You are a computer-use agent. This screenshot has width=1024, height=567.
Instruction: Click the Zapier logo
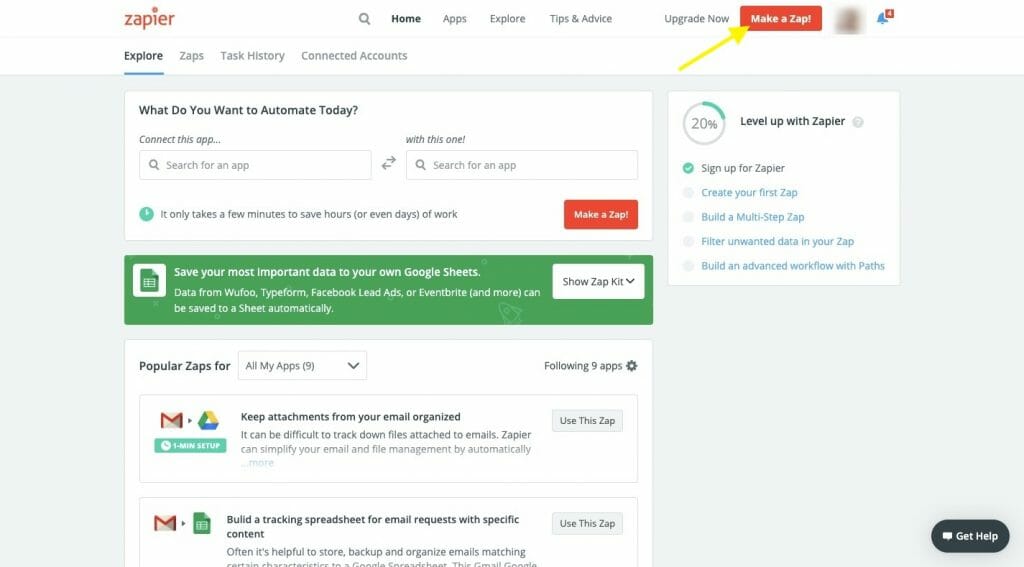click(x=149, y=18)
